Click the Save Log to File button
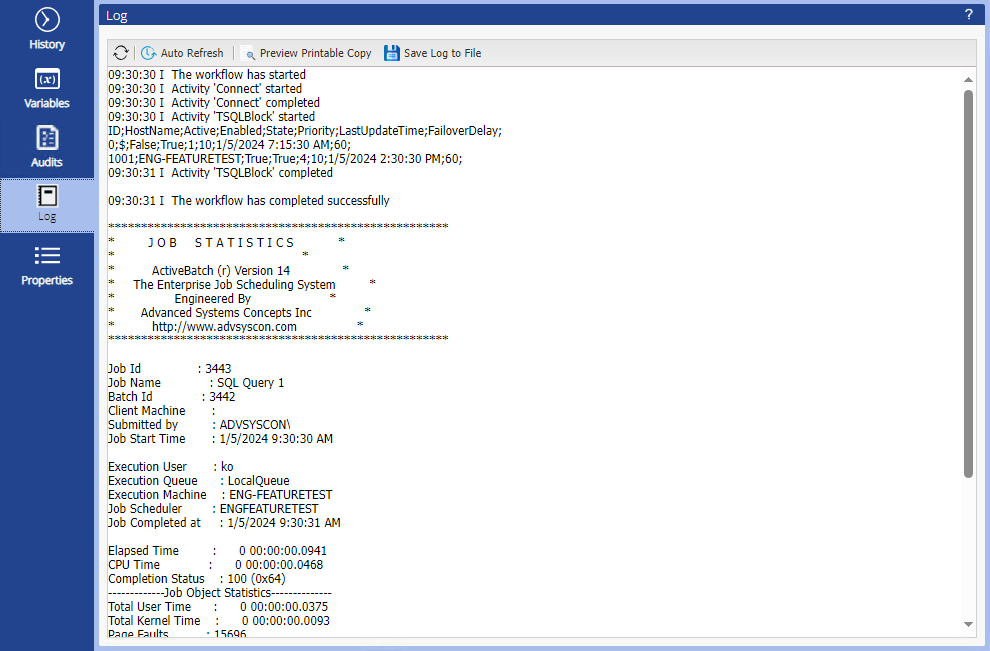 [x=432, y=53]
